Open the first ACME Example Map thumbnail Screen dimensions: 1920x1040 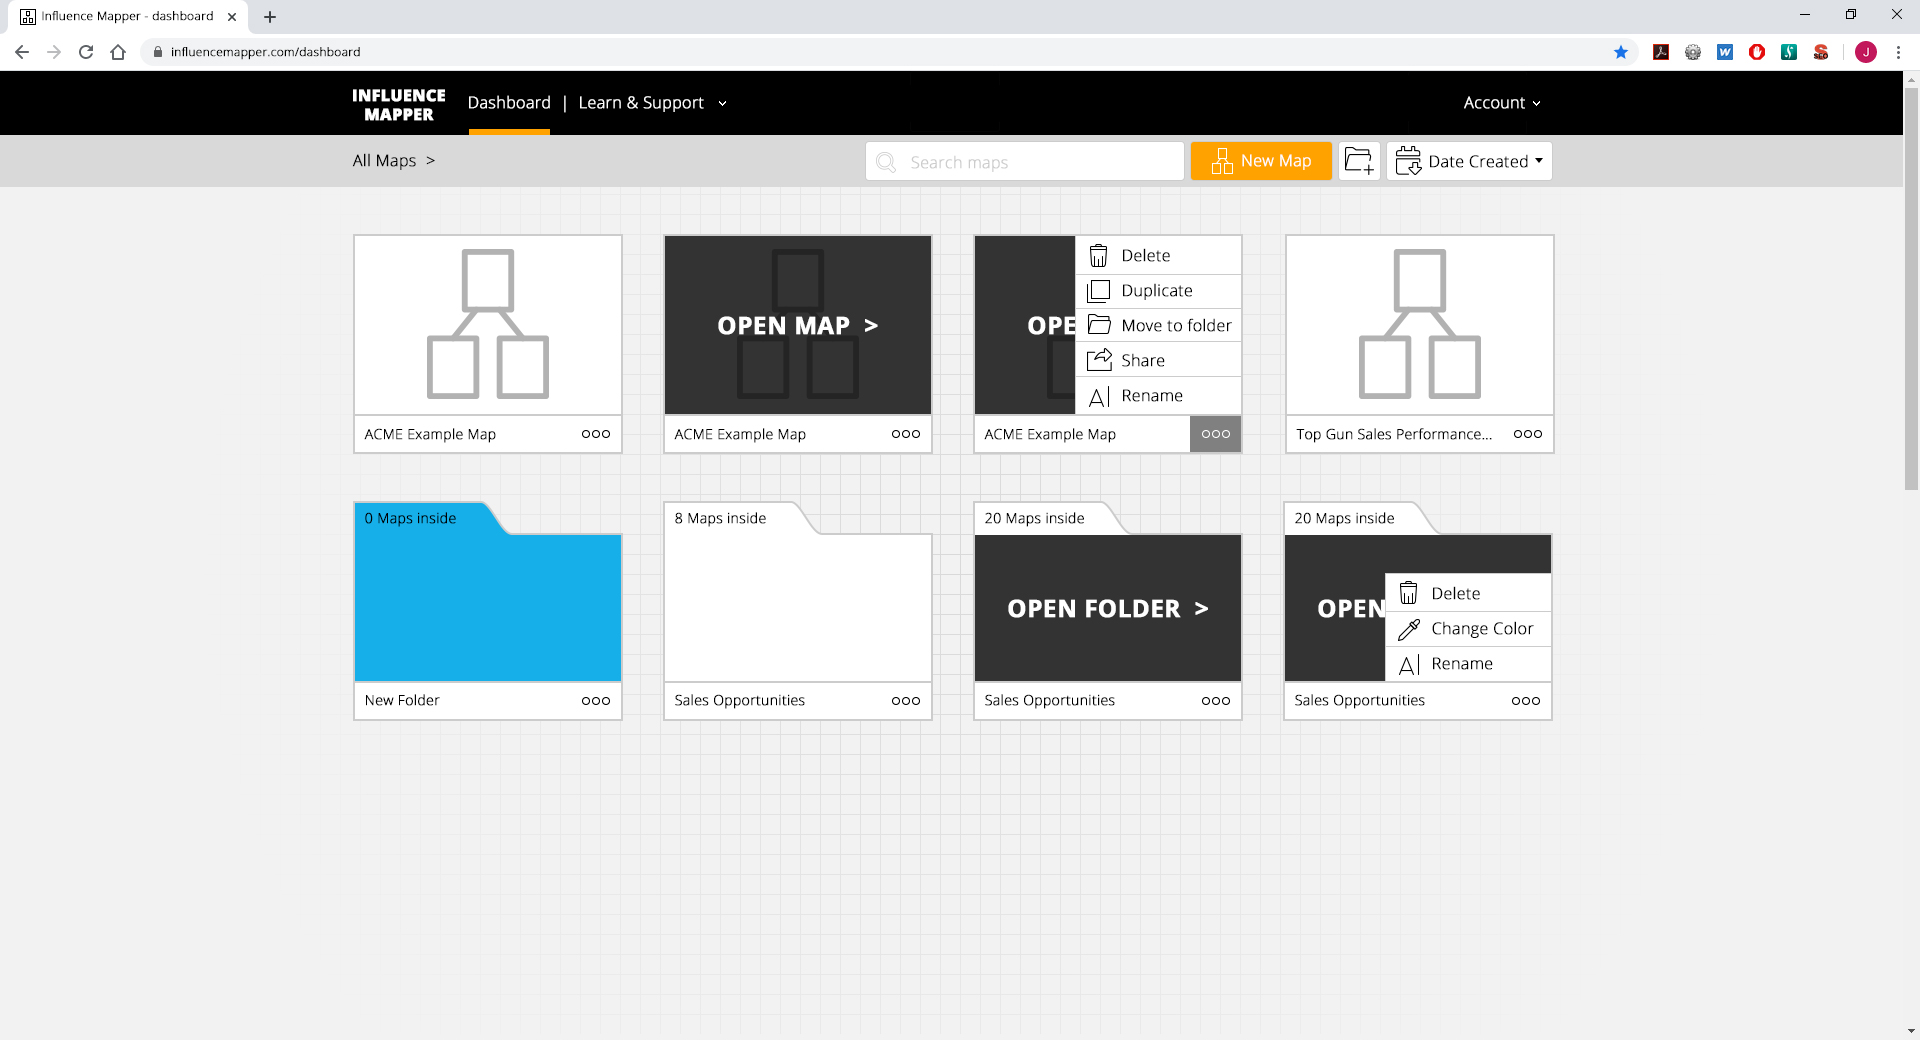(488, 325)
